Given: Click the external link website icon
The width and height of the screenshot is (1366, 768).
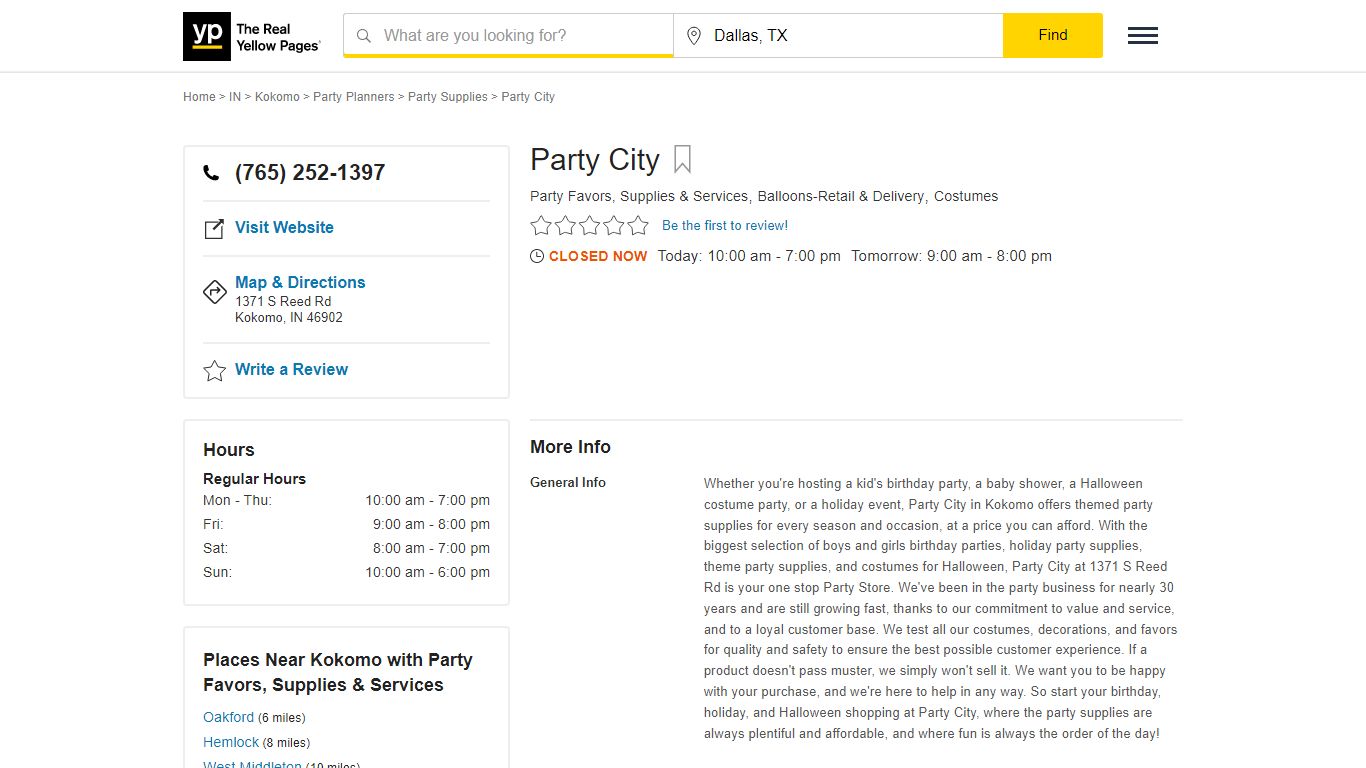Looking at the screenshot, I should click(x=214, y=229).
